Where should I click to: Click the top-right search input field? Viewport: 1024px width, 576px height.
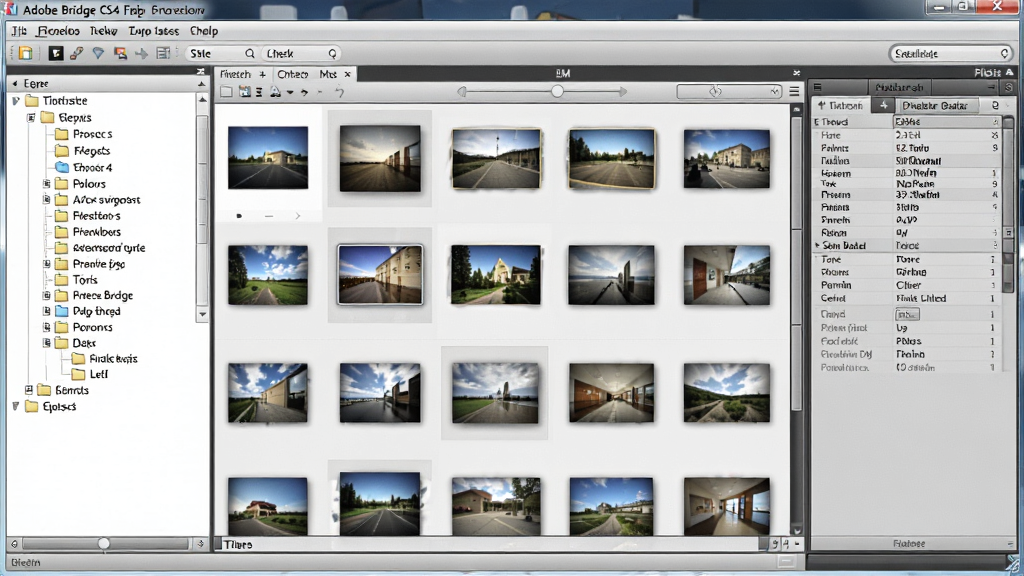[x=950, y=54]
